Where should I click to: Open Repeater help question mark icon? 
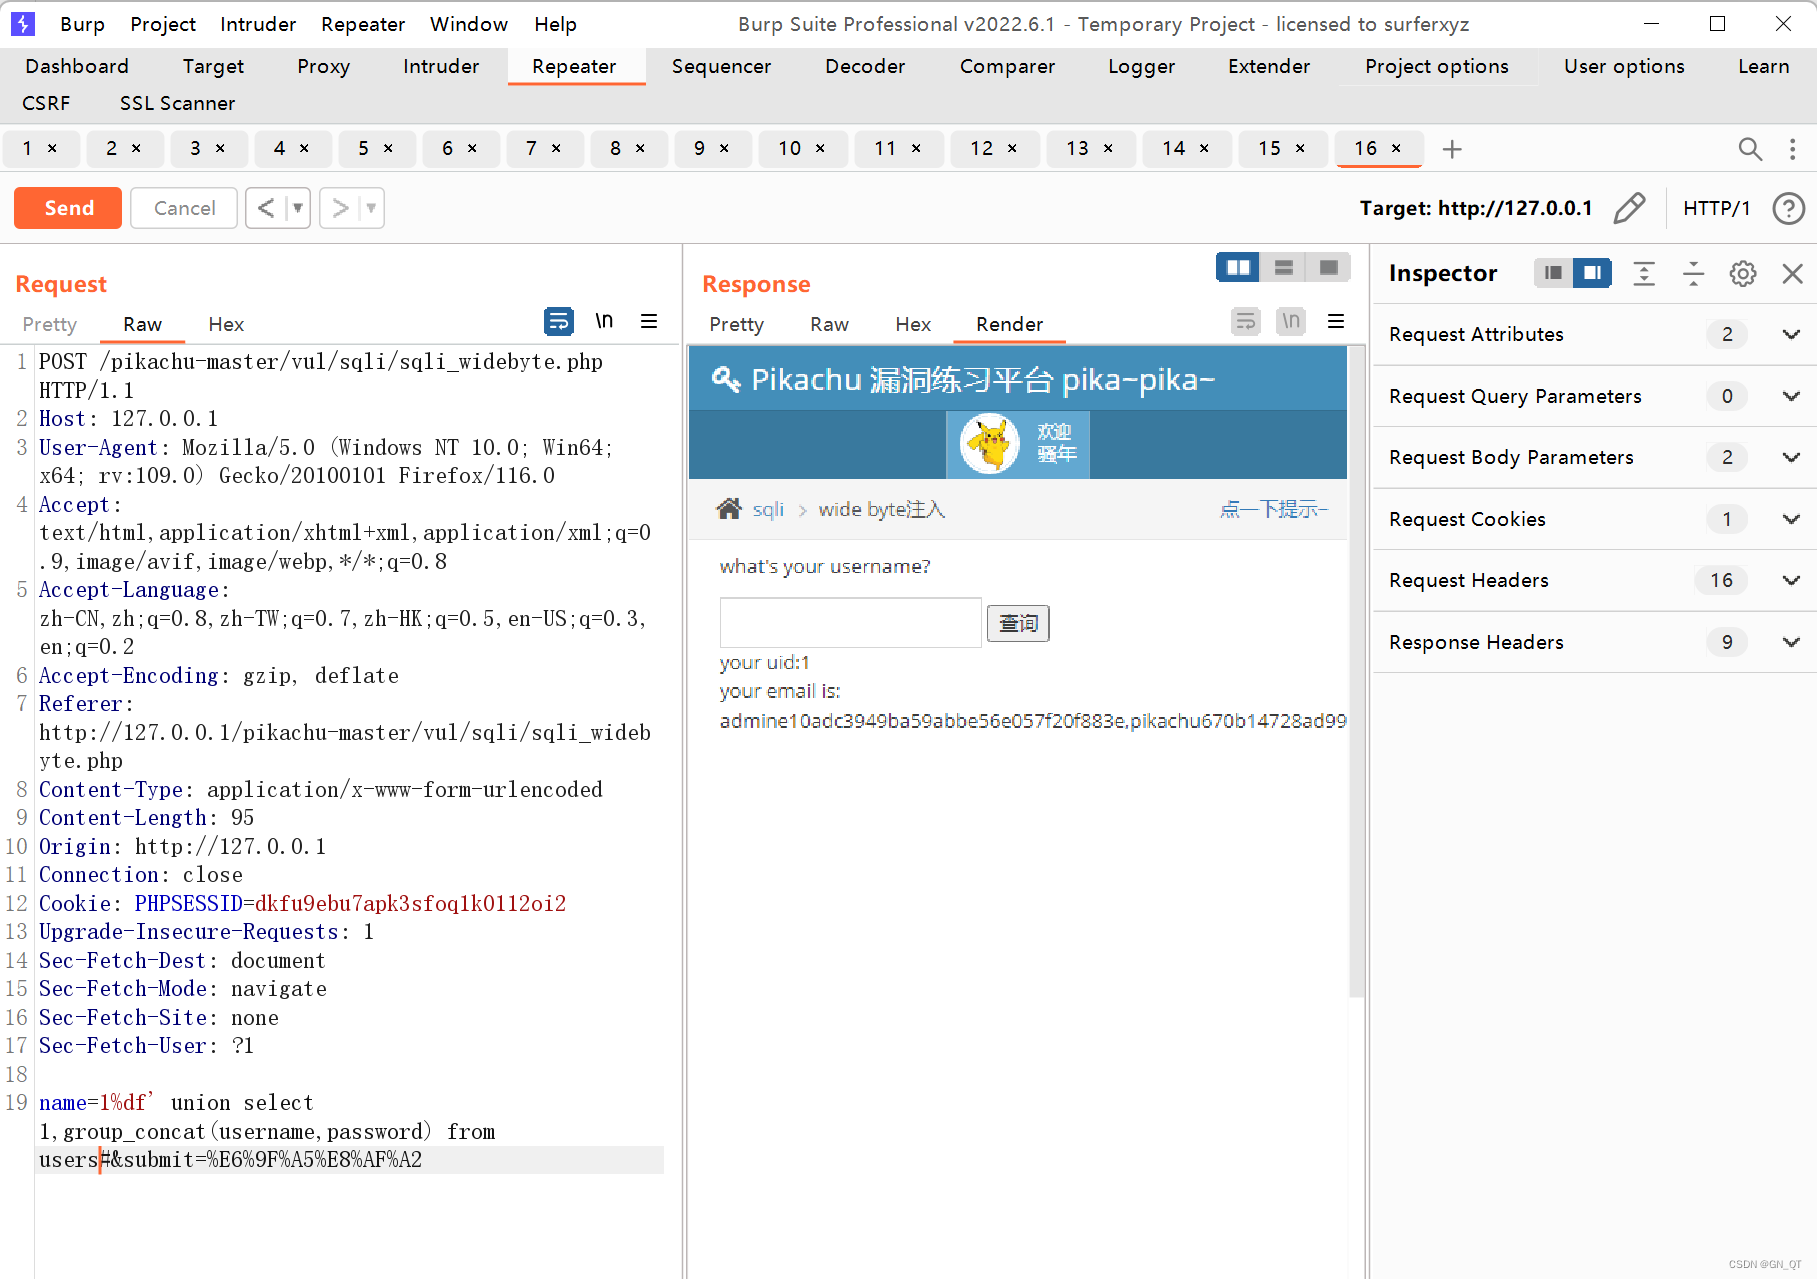(1788, 208)
